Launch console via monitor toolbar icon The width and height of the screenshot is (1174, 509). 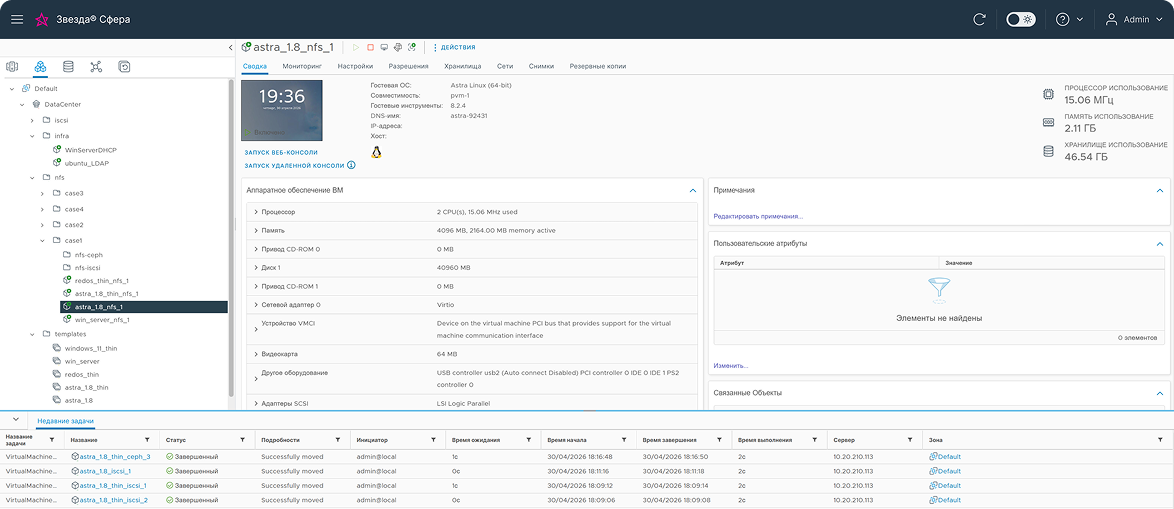click(384, 47)
